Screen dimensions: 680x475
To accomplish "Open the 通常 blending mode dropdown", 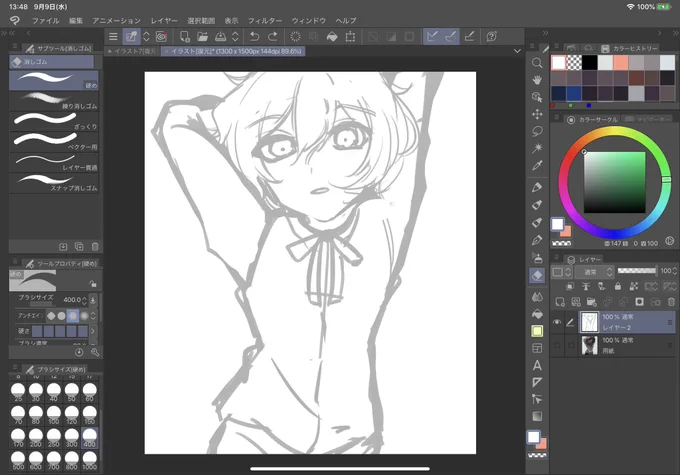I will click(x=594, y=272).
